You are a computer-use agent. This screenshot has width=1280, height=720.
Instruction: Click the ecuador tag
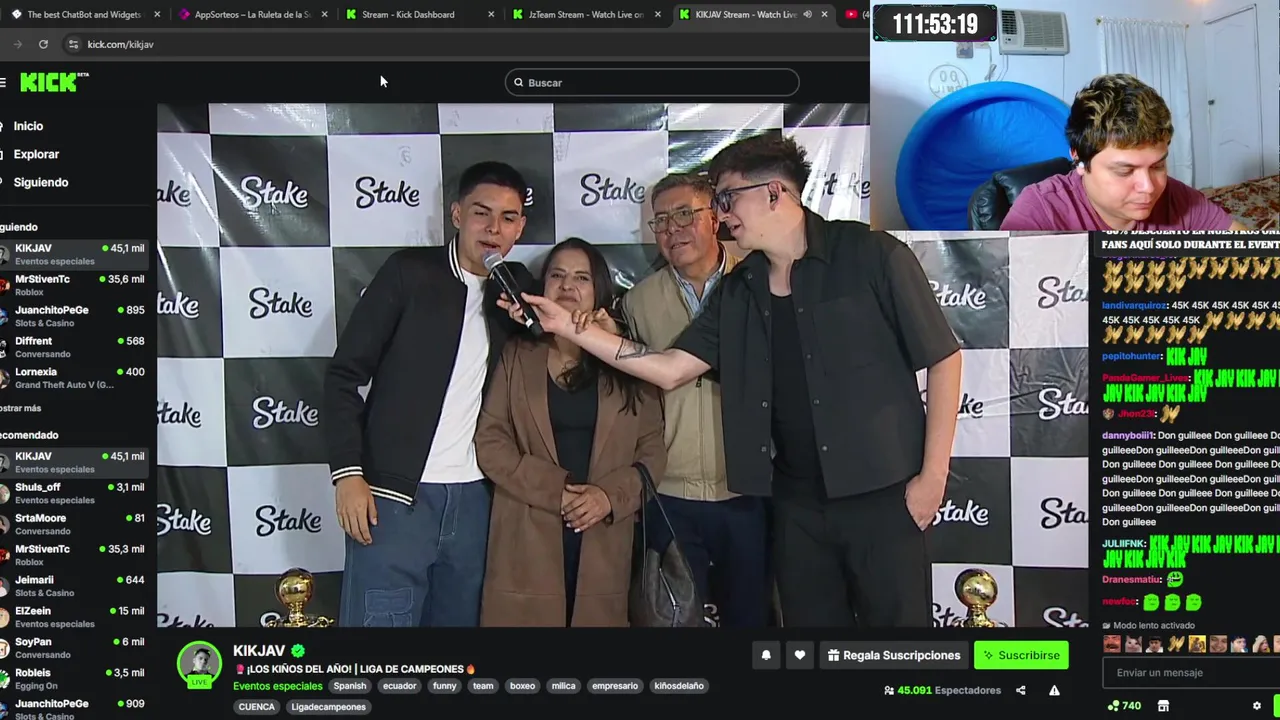(x=399, y=686)
